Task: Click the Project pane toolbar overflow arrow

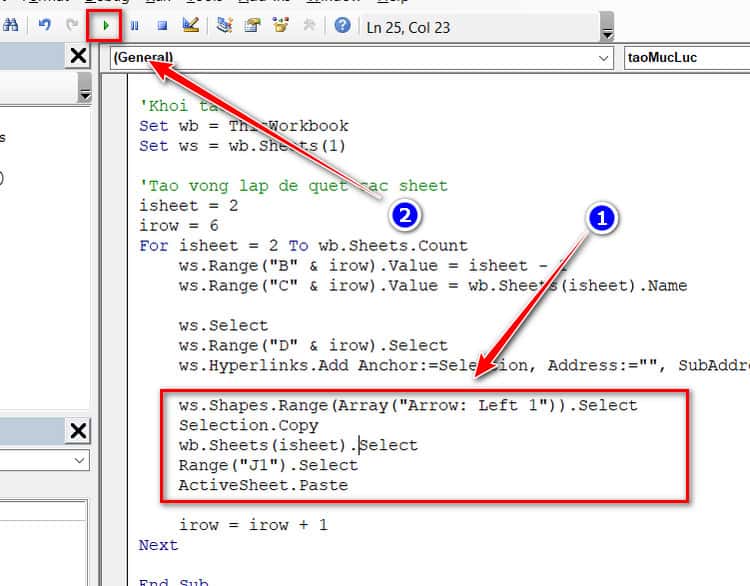Action: click(x=85, y=88)
